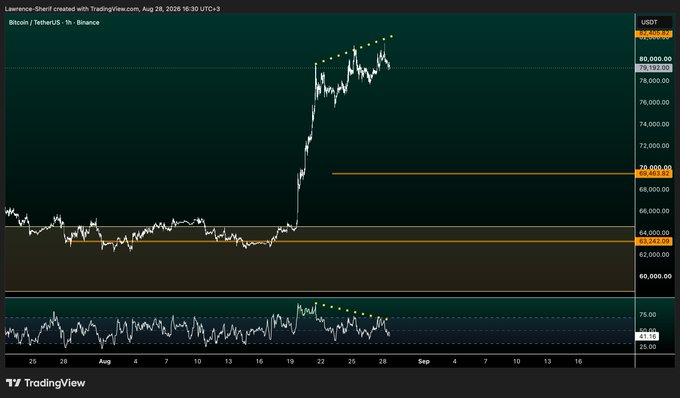Select the yellow dotted trendline on RSI pane
Image resolution: width=680 pixels, height=398 pixels.
tap(351, 311)
